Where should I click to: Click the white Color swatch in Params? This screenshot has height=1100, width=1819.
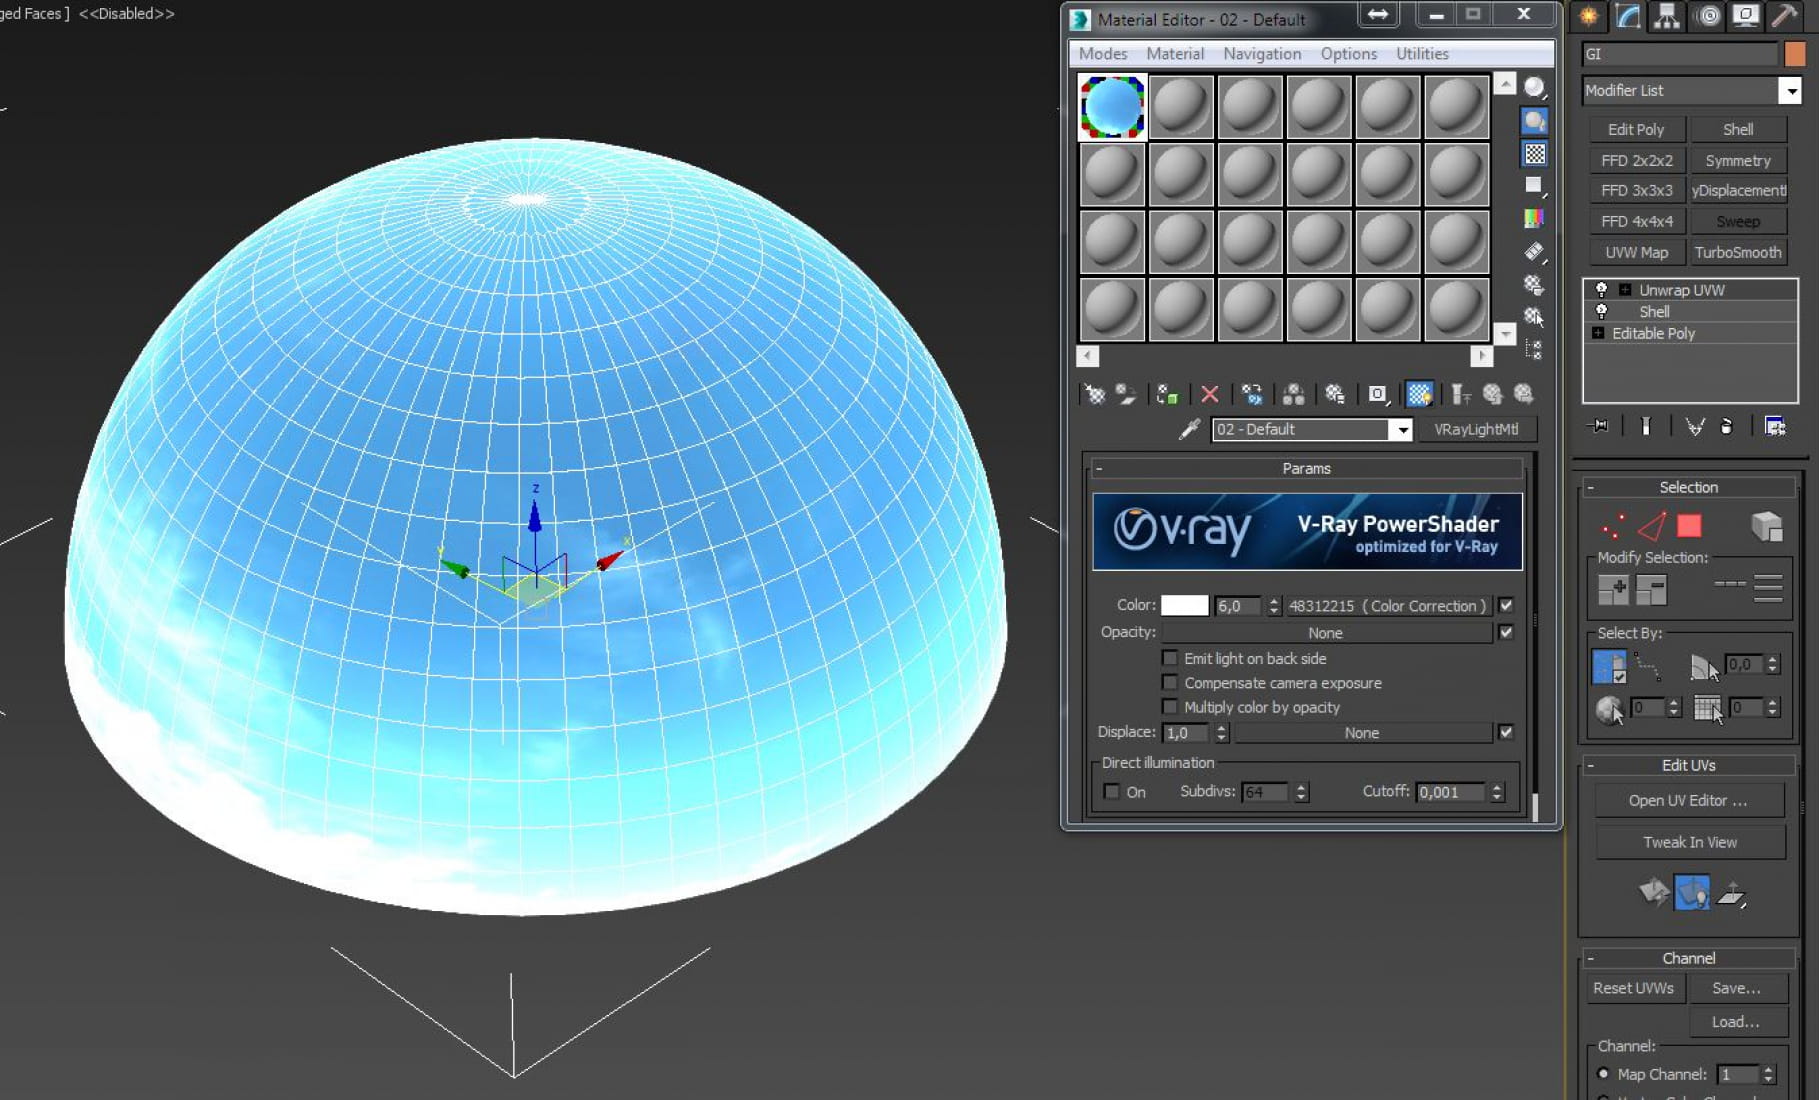click(1184, 605)
